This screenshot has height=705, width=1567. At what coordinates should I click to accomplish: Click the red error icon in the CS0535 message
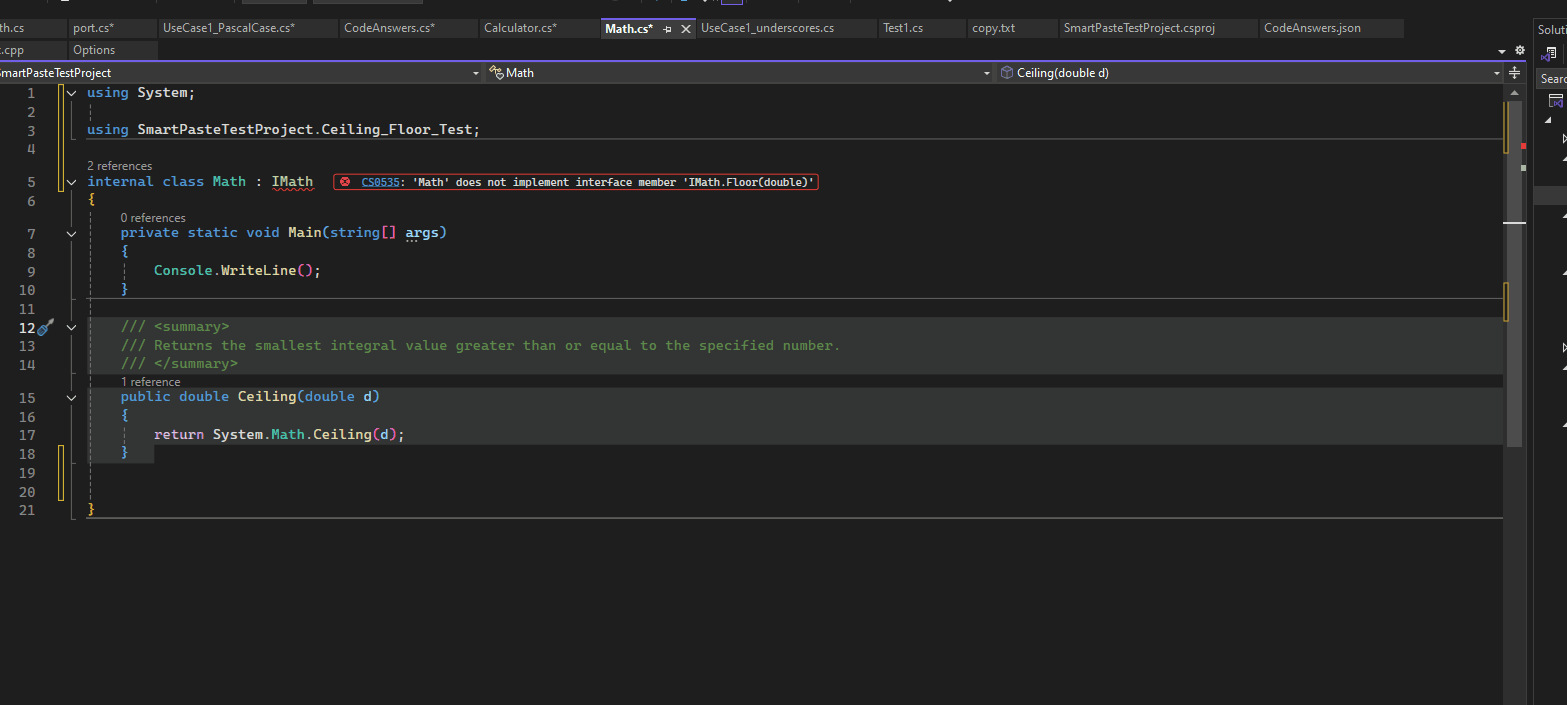345,182
